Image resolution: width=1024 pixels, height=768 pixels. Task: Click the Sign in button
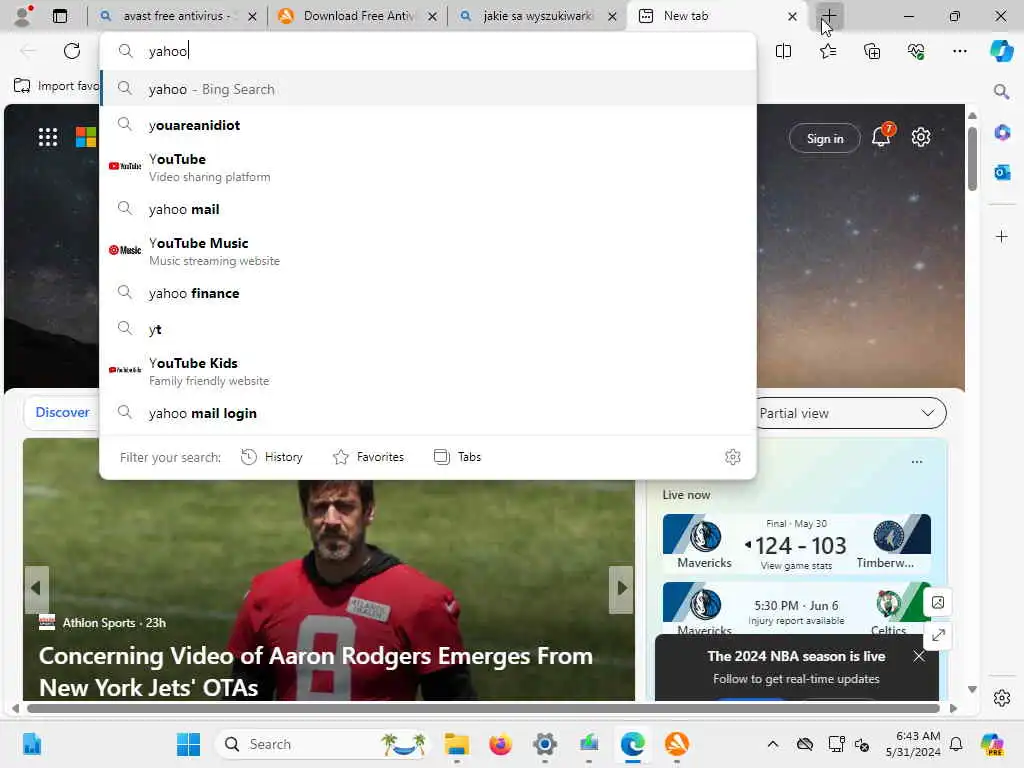tap(825, 138)
